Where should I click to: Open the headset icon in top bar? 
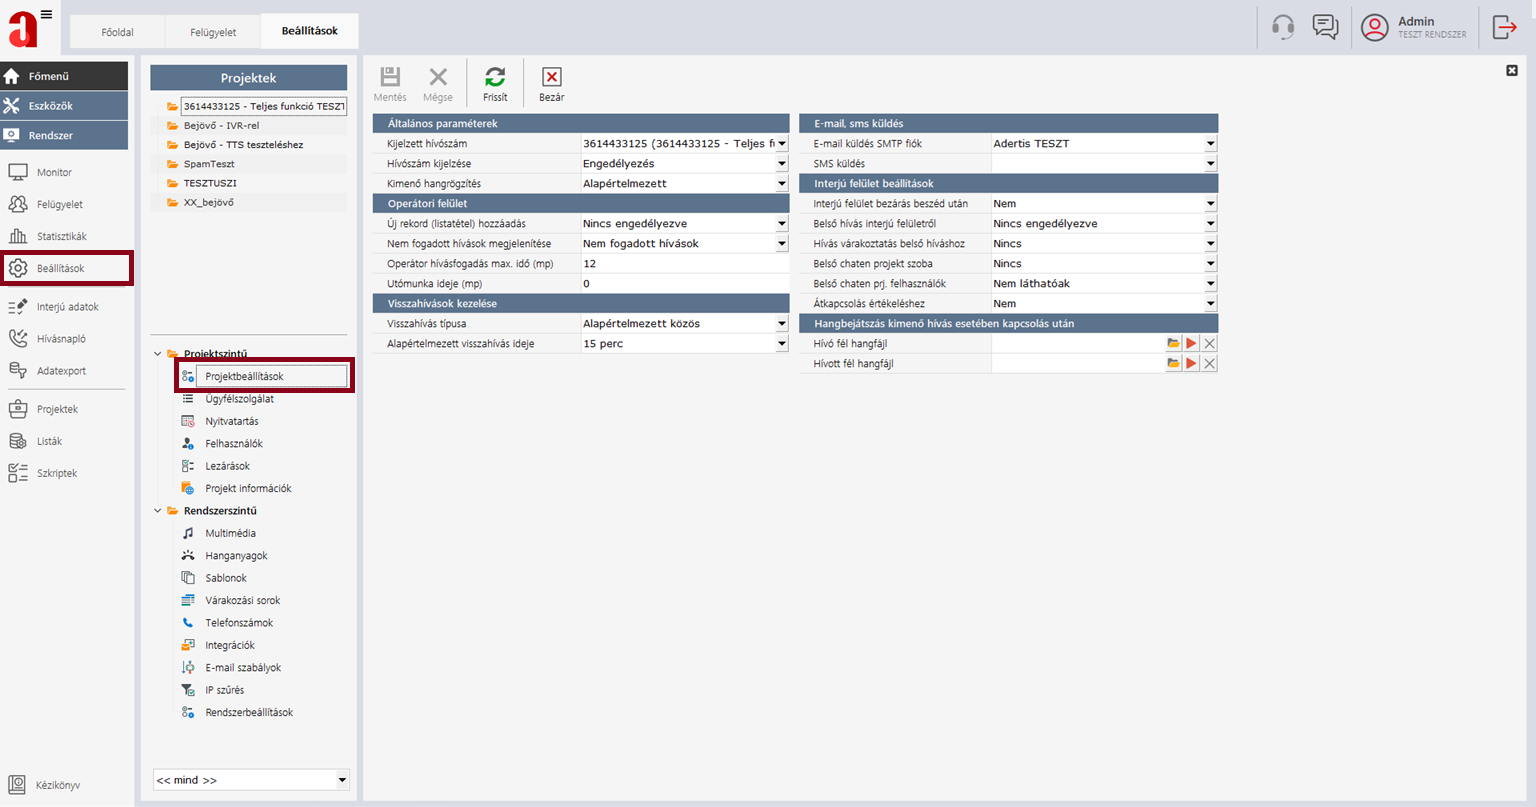(1283, 28)
